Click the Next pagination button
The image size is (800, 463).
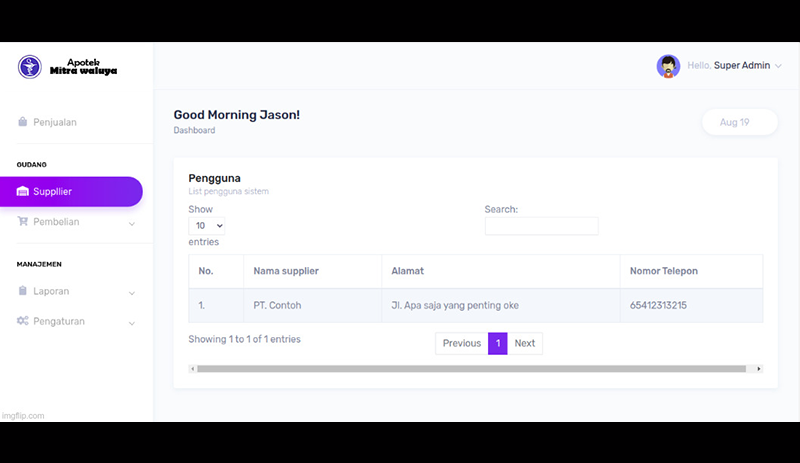525,343
